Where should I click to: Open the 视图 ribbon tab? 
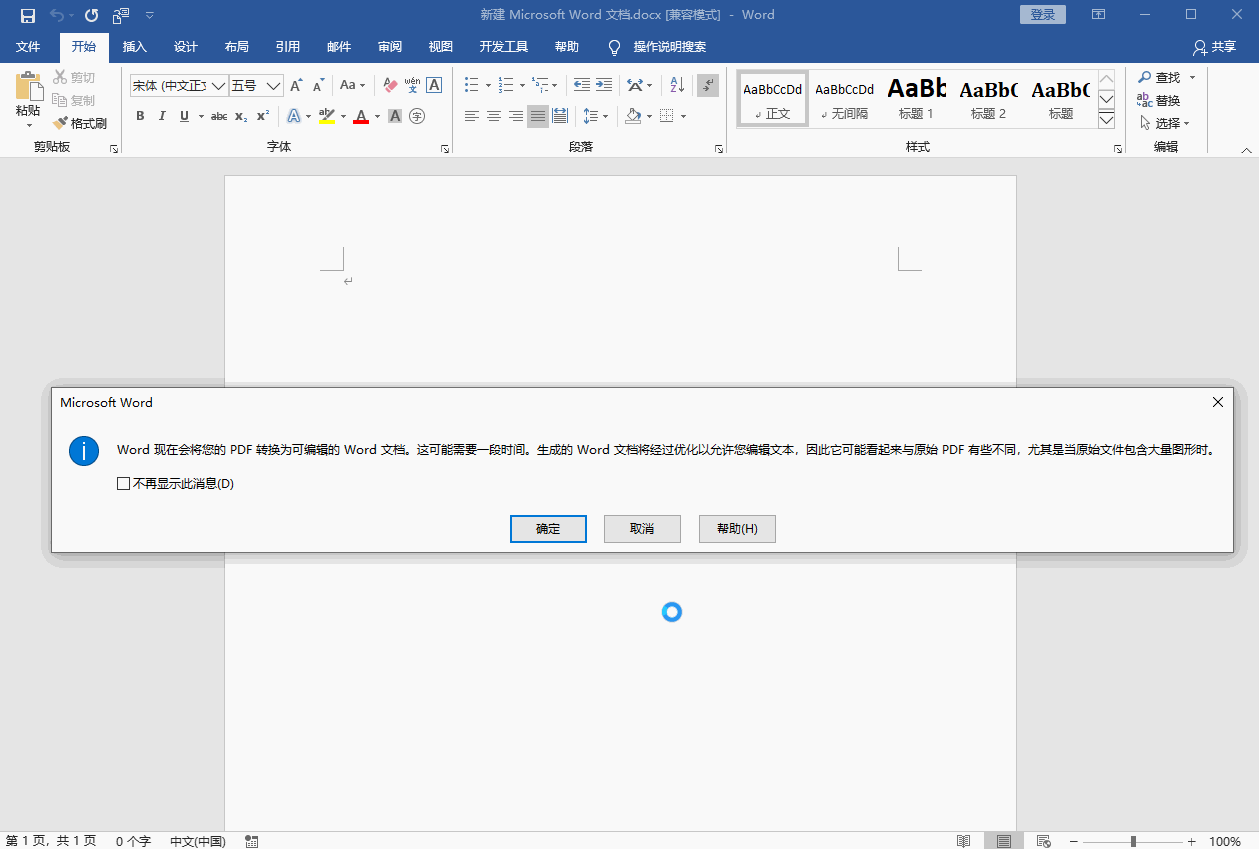pyautogui.click(x=440, y=46)
